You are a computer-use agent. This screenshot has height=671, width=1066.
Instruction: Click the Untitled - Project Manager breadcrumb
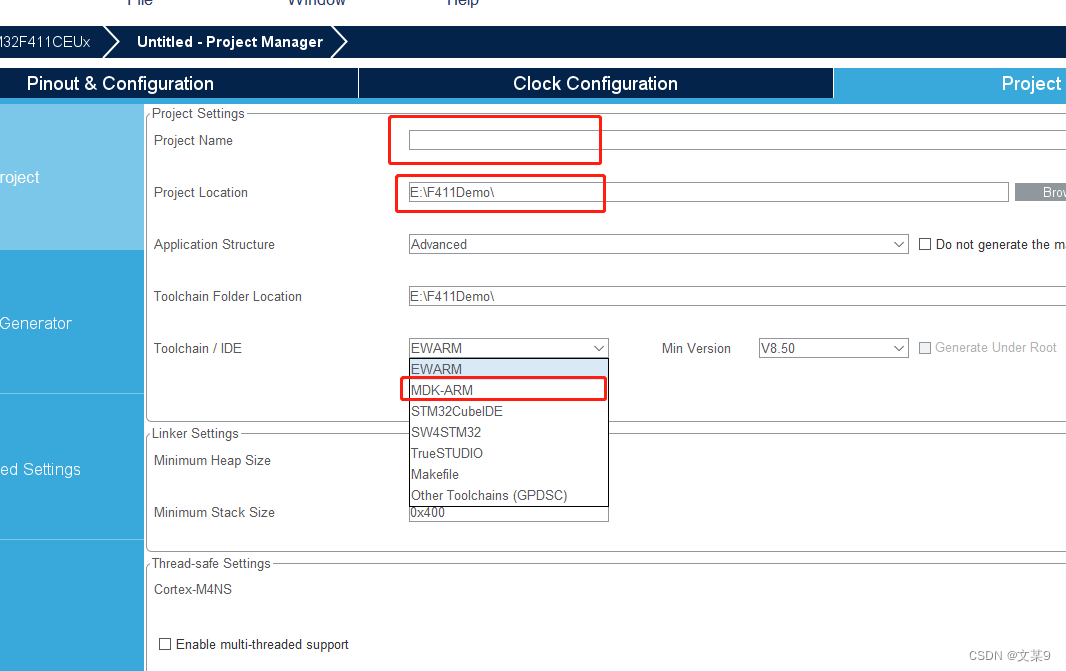tap(230, 42)
